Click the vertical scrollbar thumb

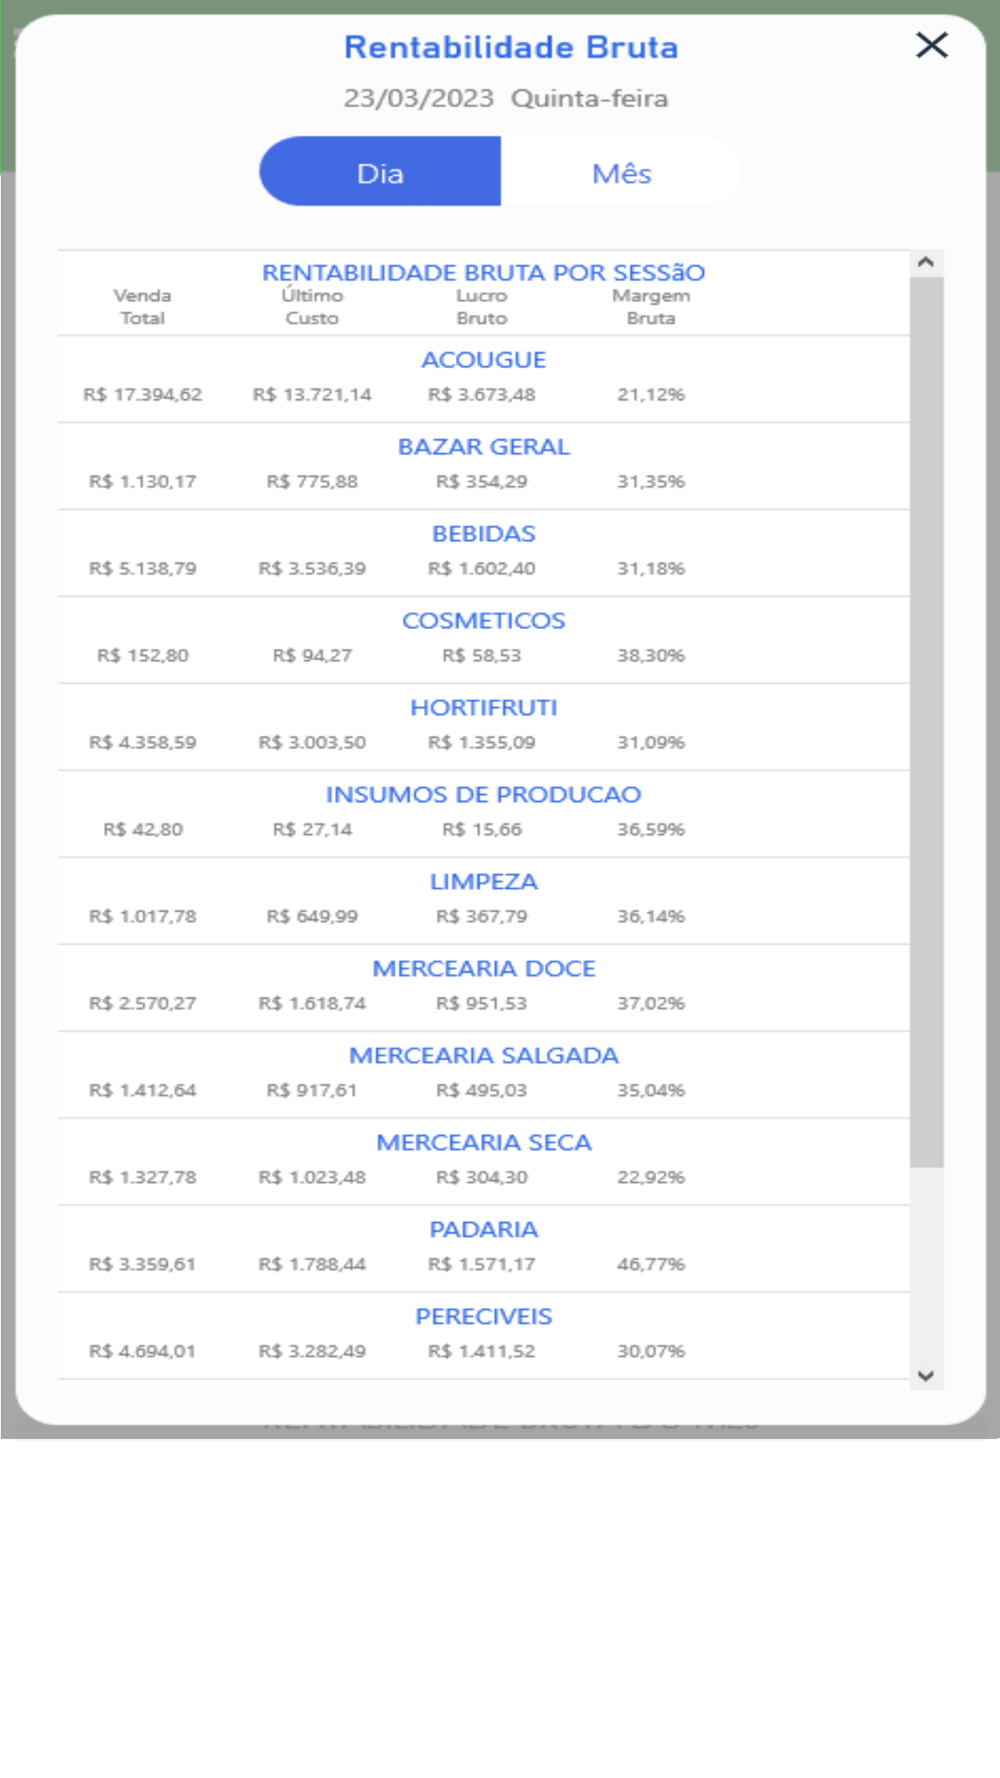pyautogui.click(x=926, y=720)
